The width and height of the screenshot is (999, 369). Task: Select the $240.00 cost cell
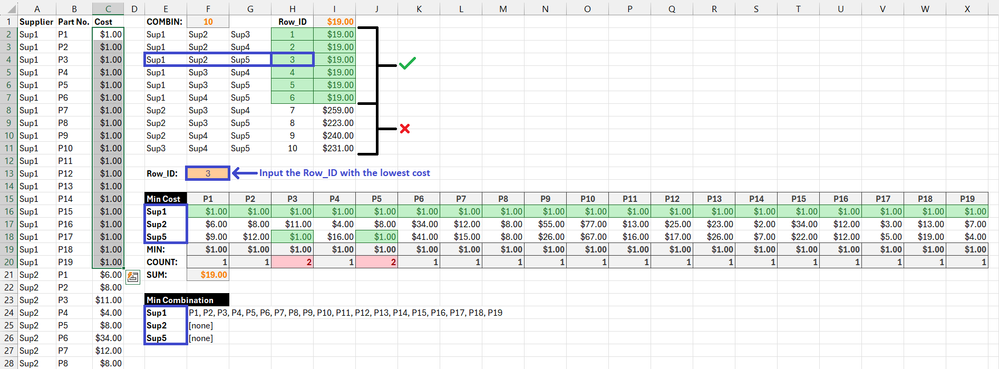(x=334, y=135)
